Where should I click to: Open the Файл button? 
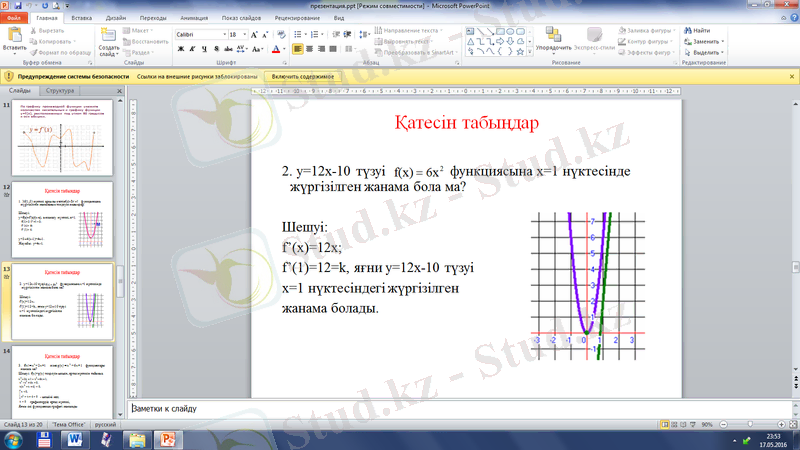[x=14, y=18]
